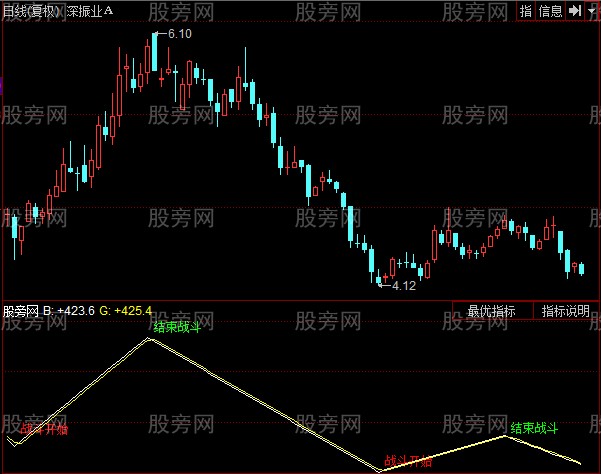Screen dimensions: 601x474
Task: Click the 股旁网 indicator name in sub-chart
Action: [20, 311]
